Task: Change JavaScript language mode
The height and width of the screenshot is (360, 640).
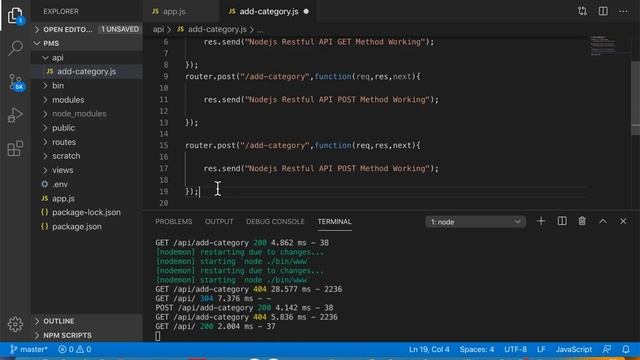Action: point(573,349)
